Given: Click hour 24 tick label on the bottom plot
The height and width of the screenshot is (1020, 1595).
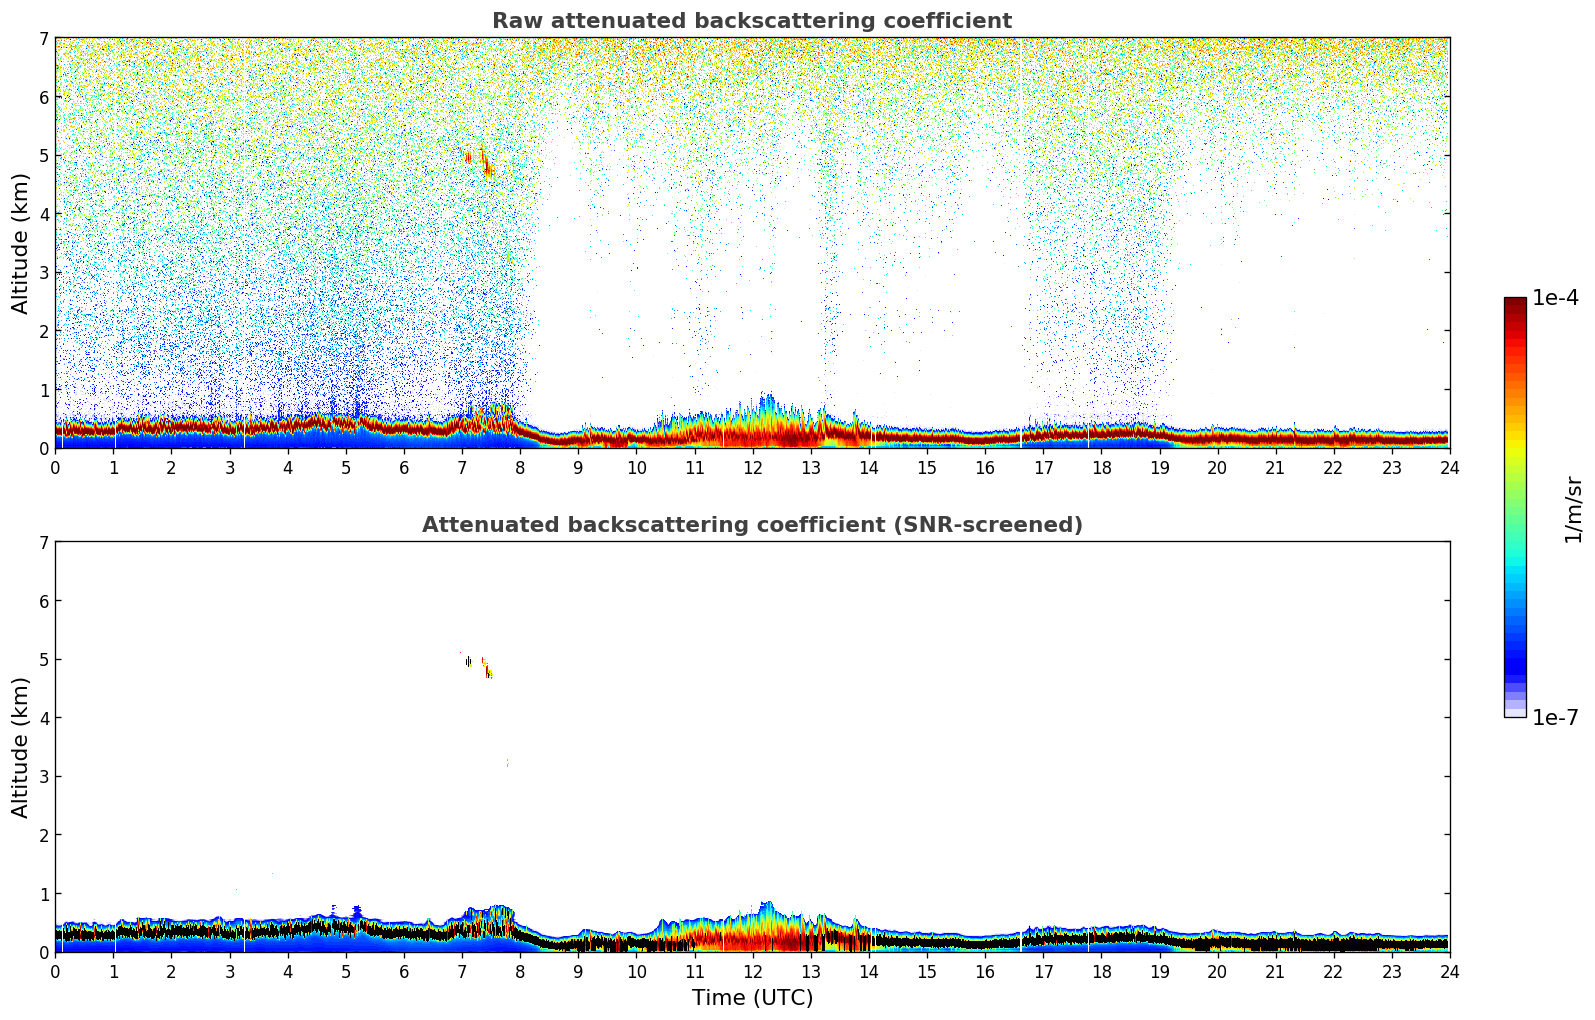Looking at the screenshot, I should (x=1449, y=972).
